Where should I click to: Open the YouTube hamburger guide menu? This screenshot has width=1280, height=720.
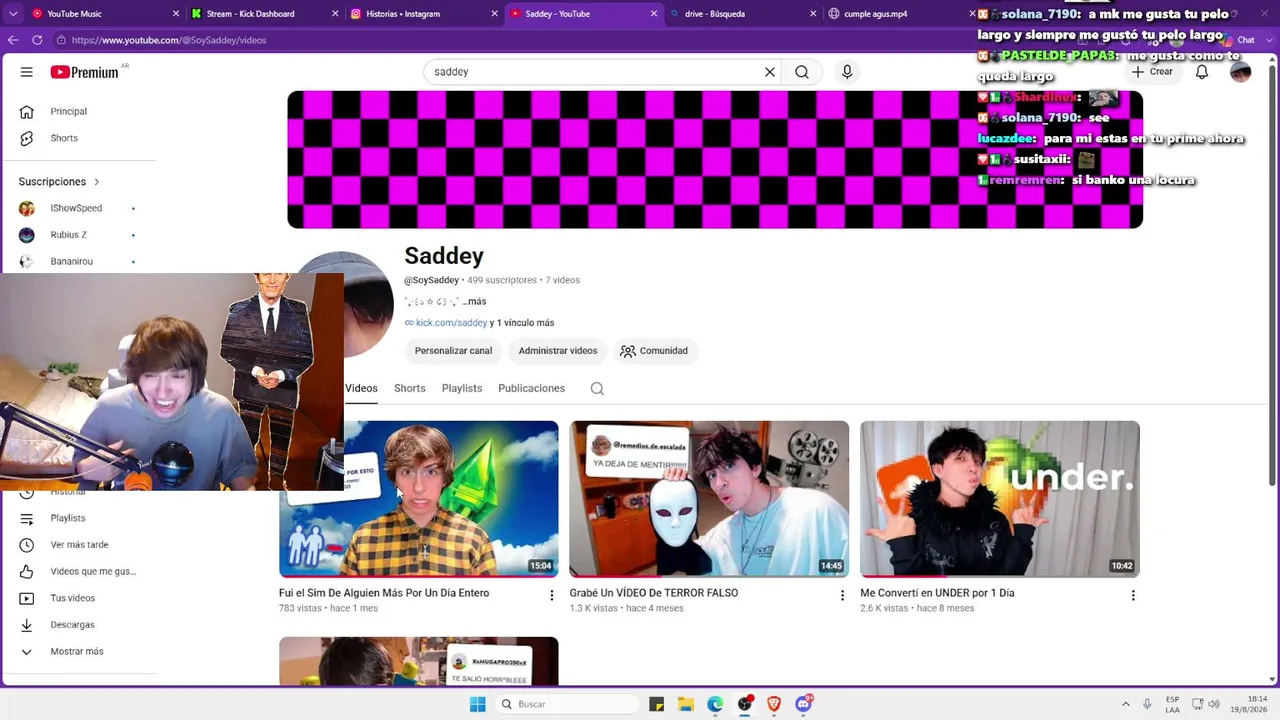pyautogui.click(x=27, y=72)
